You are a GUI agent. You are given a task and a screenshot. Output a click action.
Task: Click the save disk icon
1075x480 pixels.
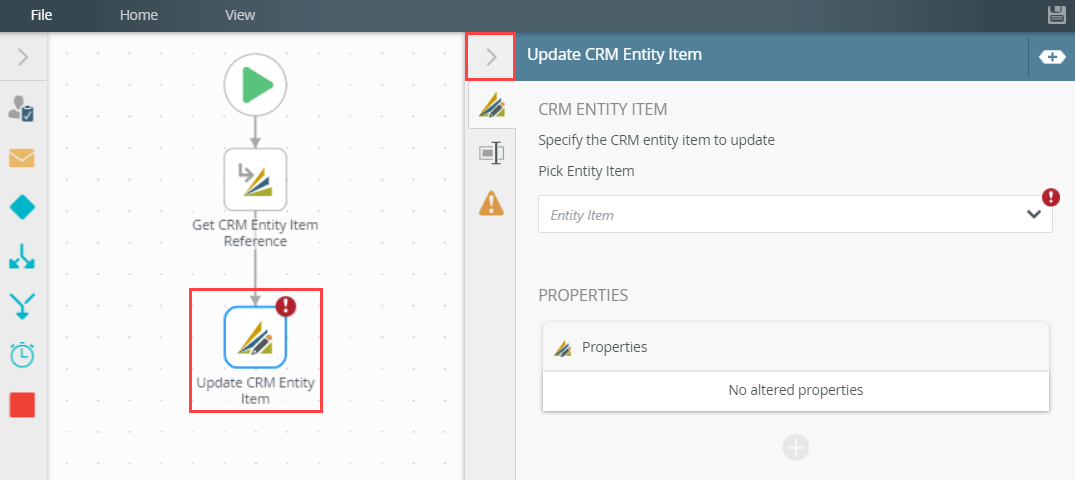pos(1056,14)
